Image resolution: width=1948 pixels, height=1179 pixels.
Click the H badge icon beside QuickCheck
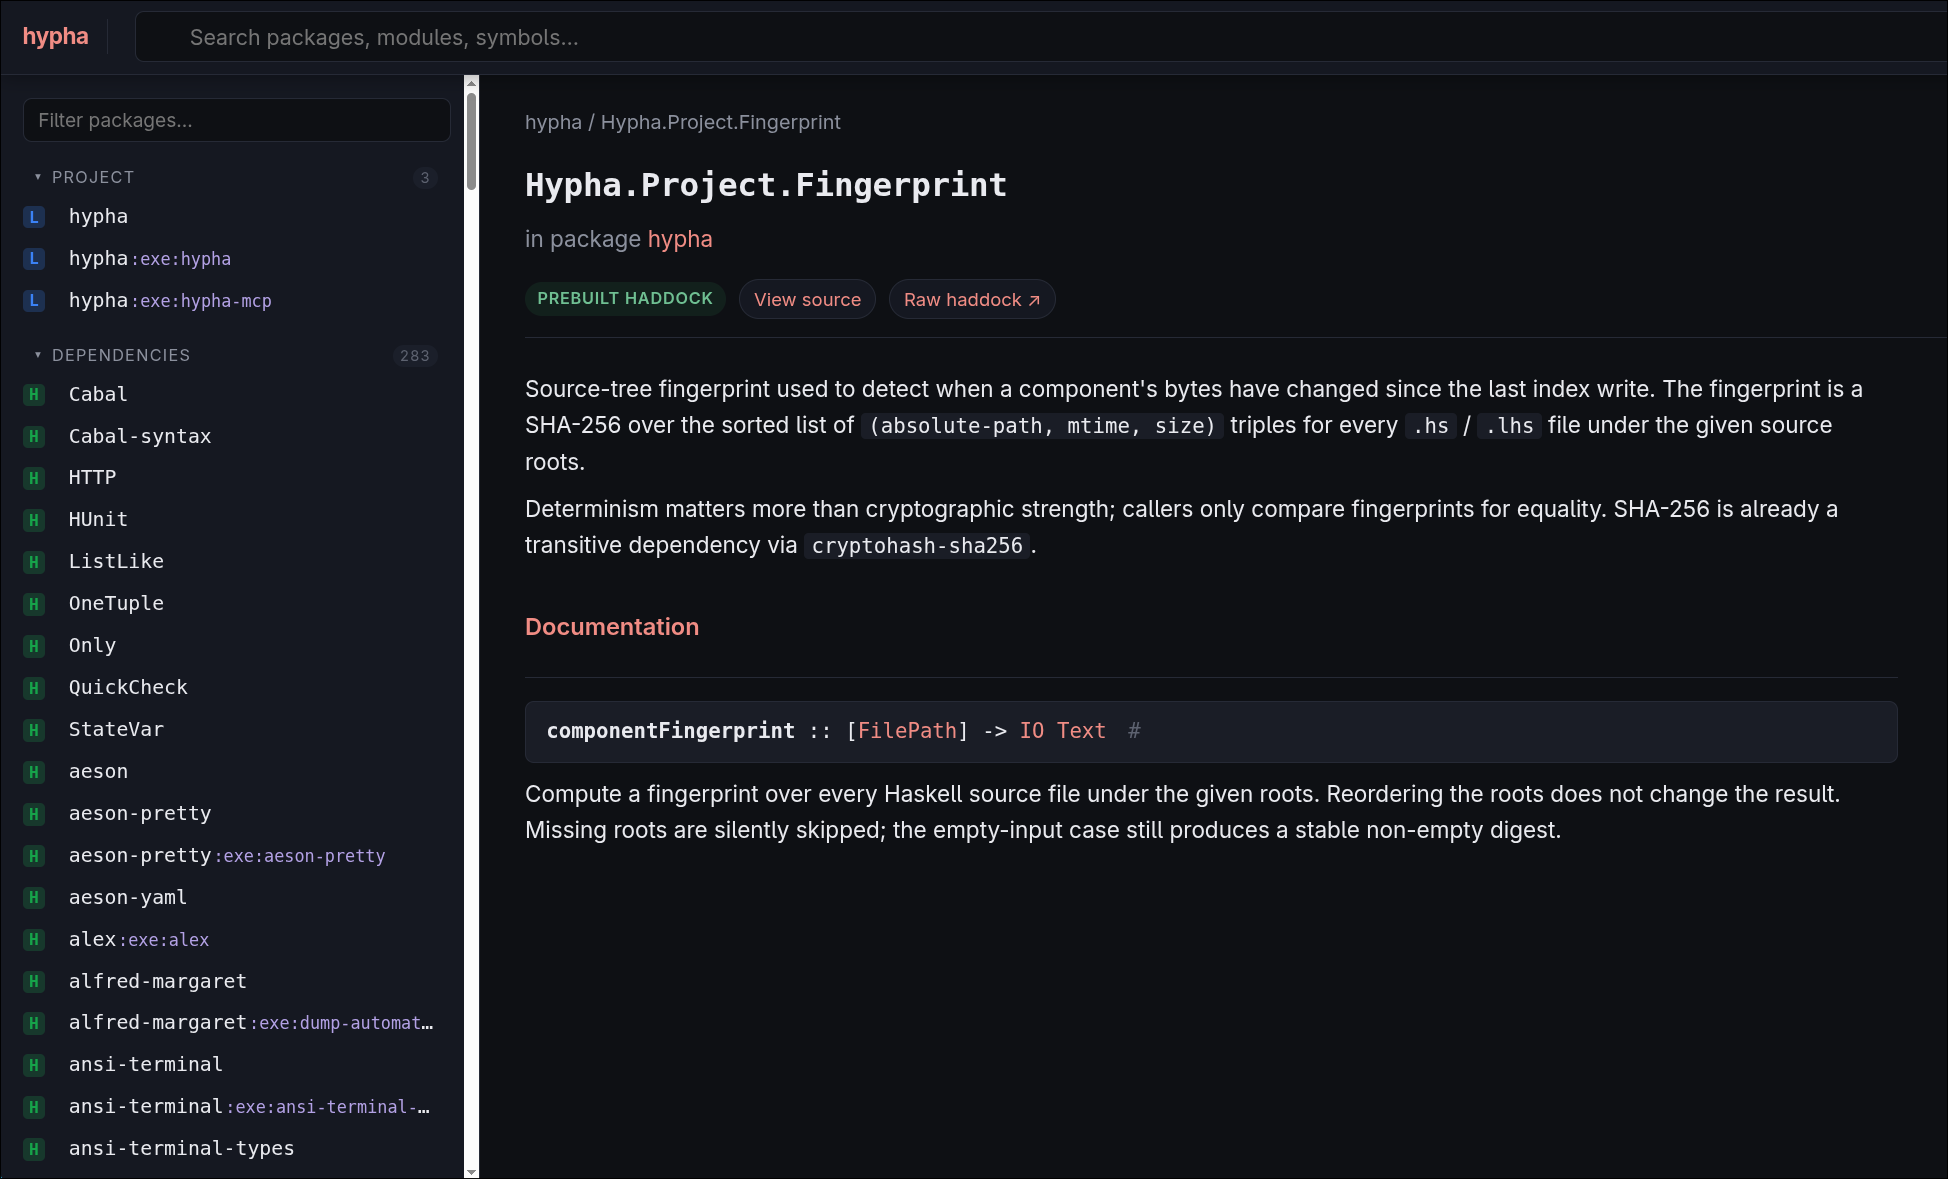(34, 688)
